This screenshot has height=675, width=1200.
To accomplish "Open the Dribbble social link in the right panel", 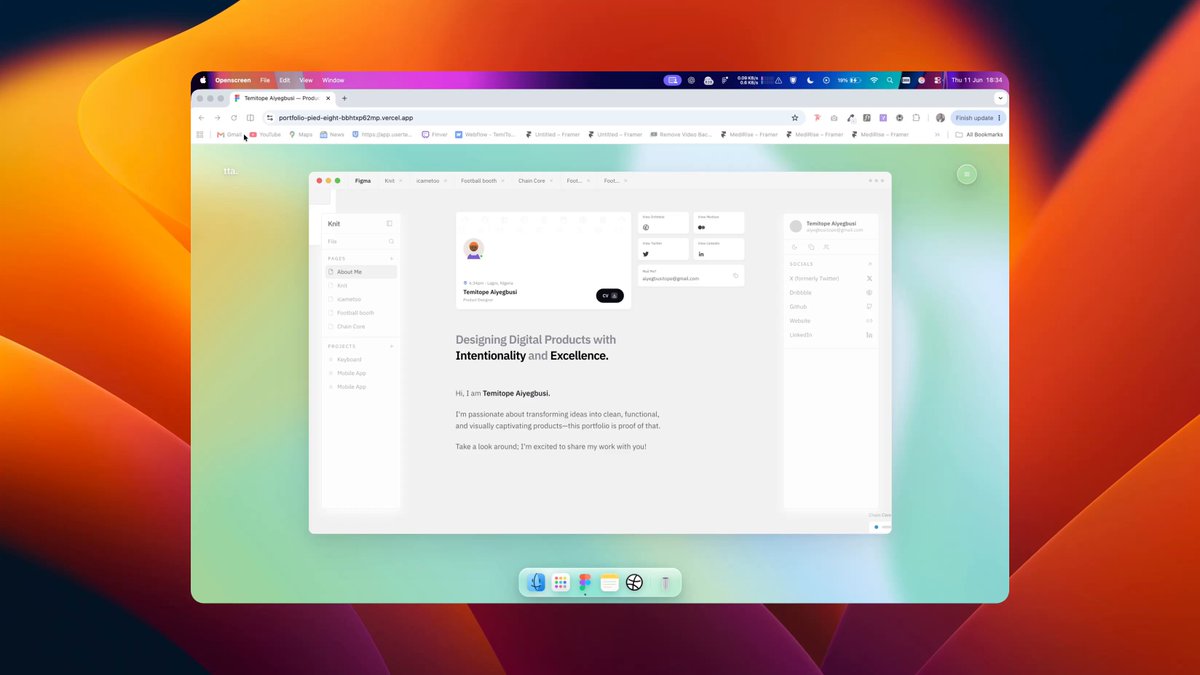I will click(x=831, y=292).
